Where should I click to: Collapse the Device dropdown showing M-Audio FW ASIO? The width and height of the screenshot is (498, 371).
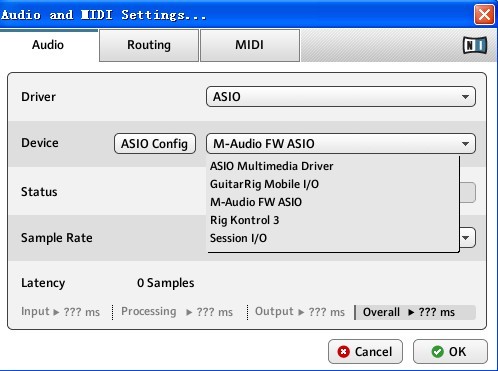click(x=341, y=144)
